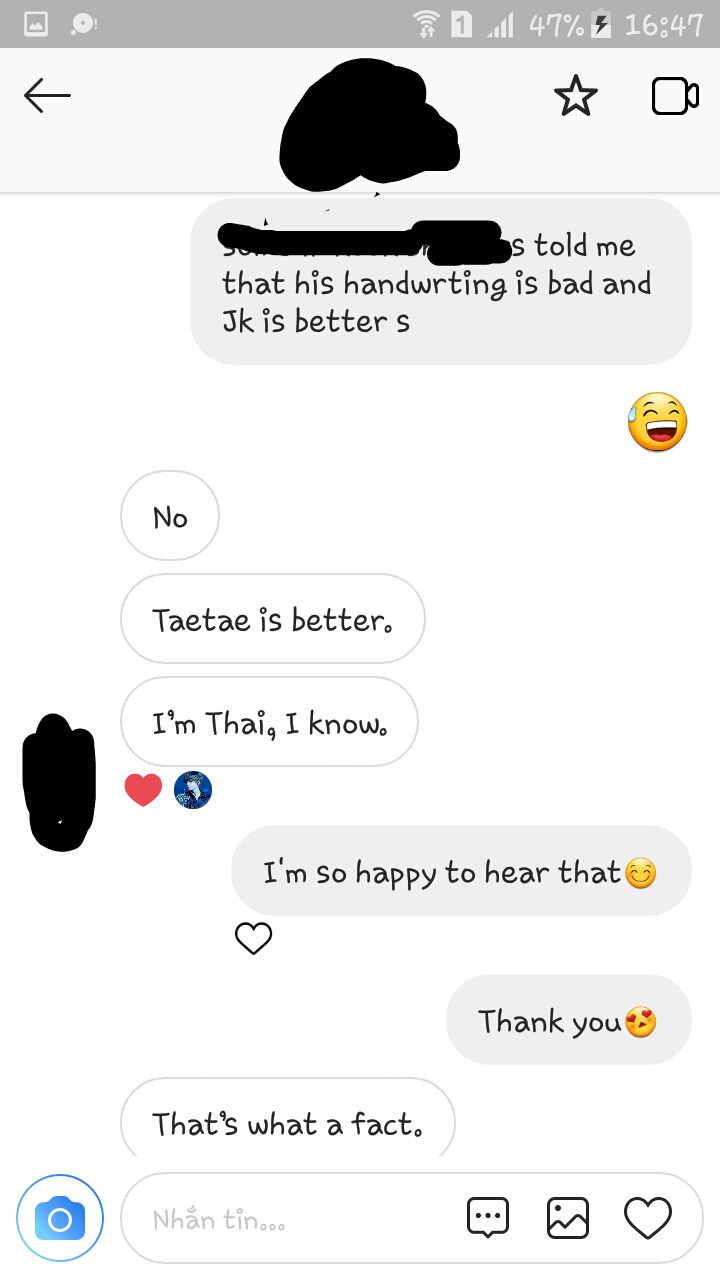Open the conversation title in header
Viewport: 720px width, 1280px height.
pyautogui.click(x=370, y=122)
